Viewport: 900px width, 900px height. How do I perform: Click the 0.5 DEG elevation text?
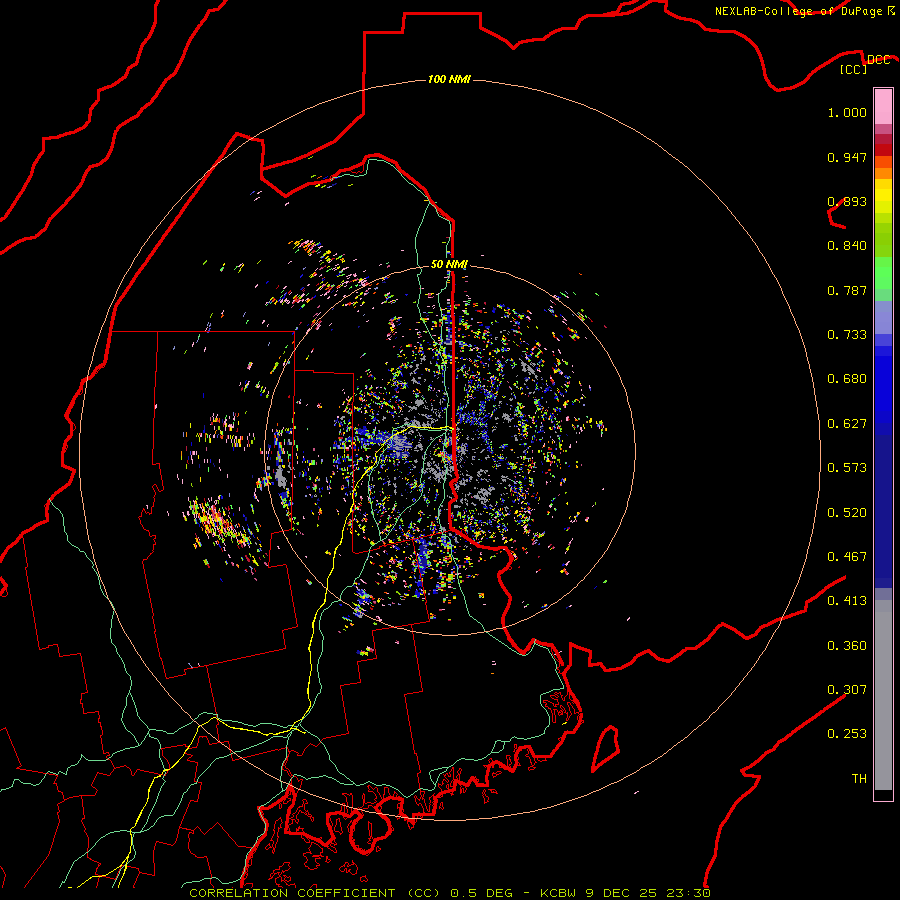[482, 893]
